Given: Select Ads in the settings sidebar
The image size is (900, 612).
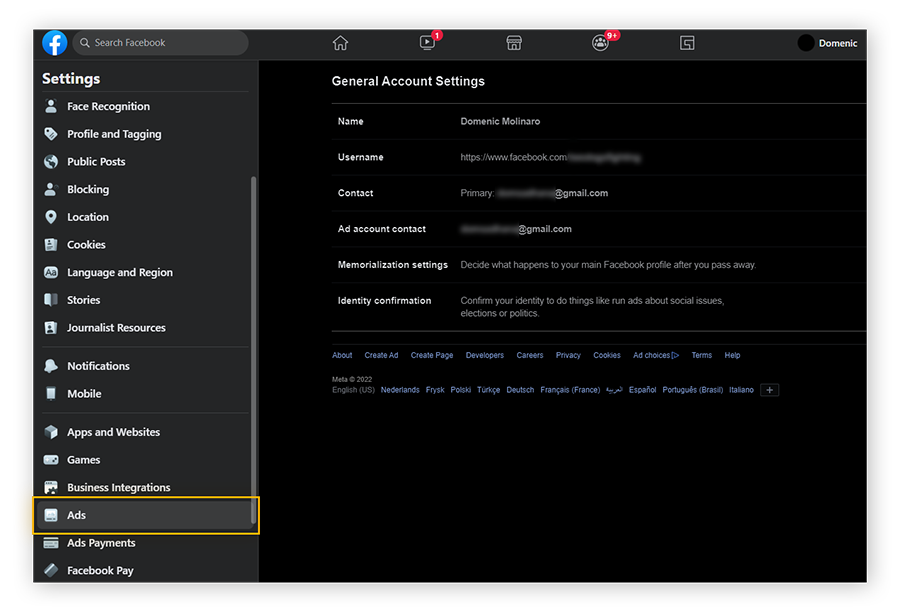Looking at the screenshot, I should (x=146, y=515).
